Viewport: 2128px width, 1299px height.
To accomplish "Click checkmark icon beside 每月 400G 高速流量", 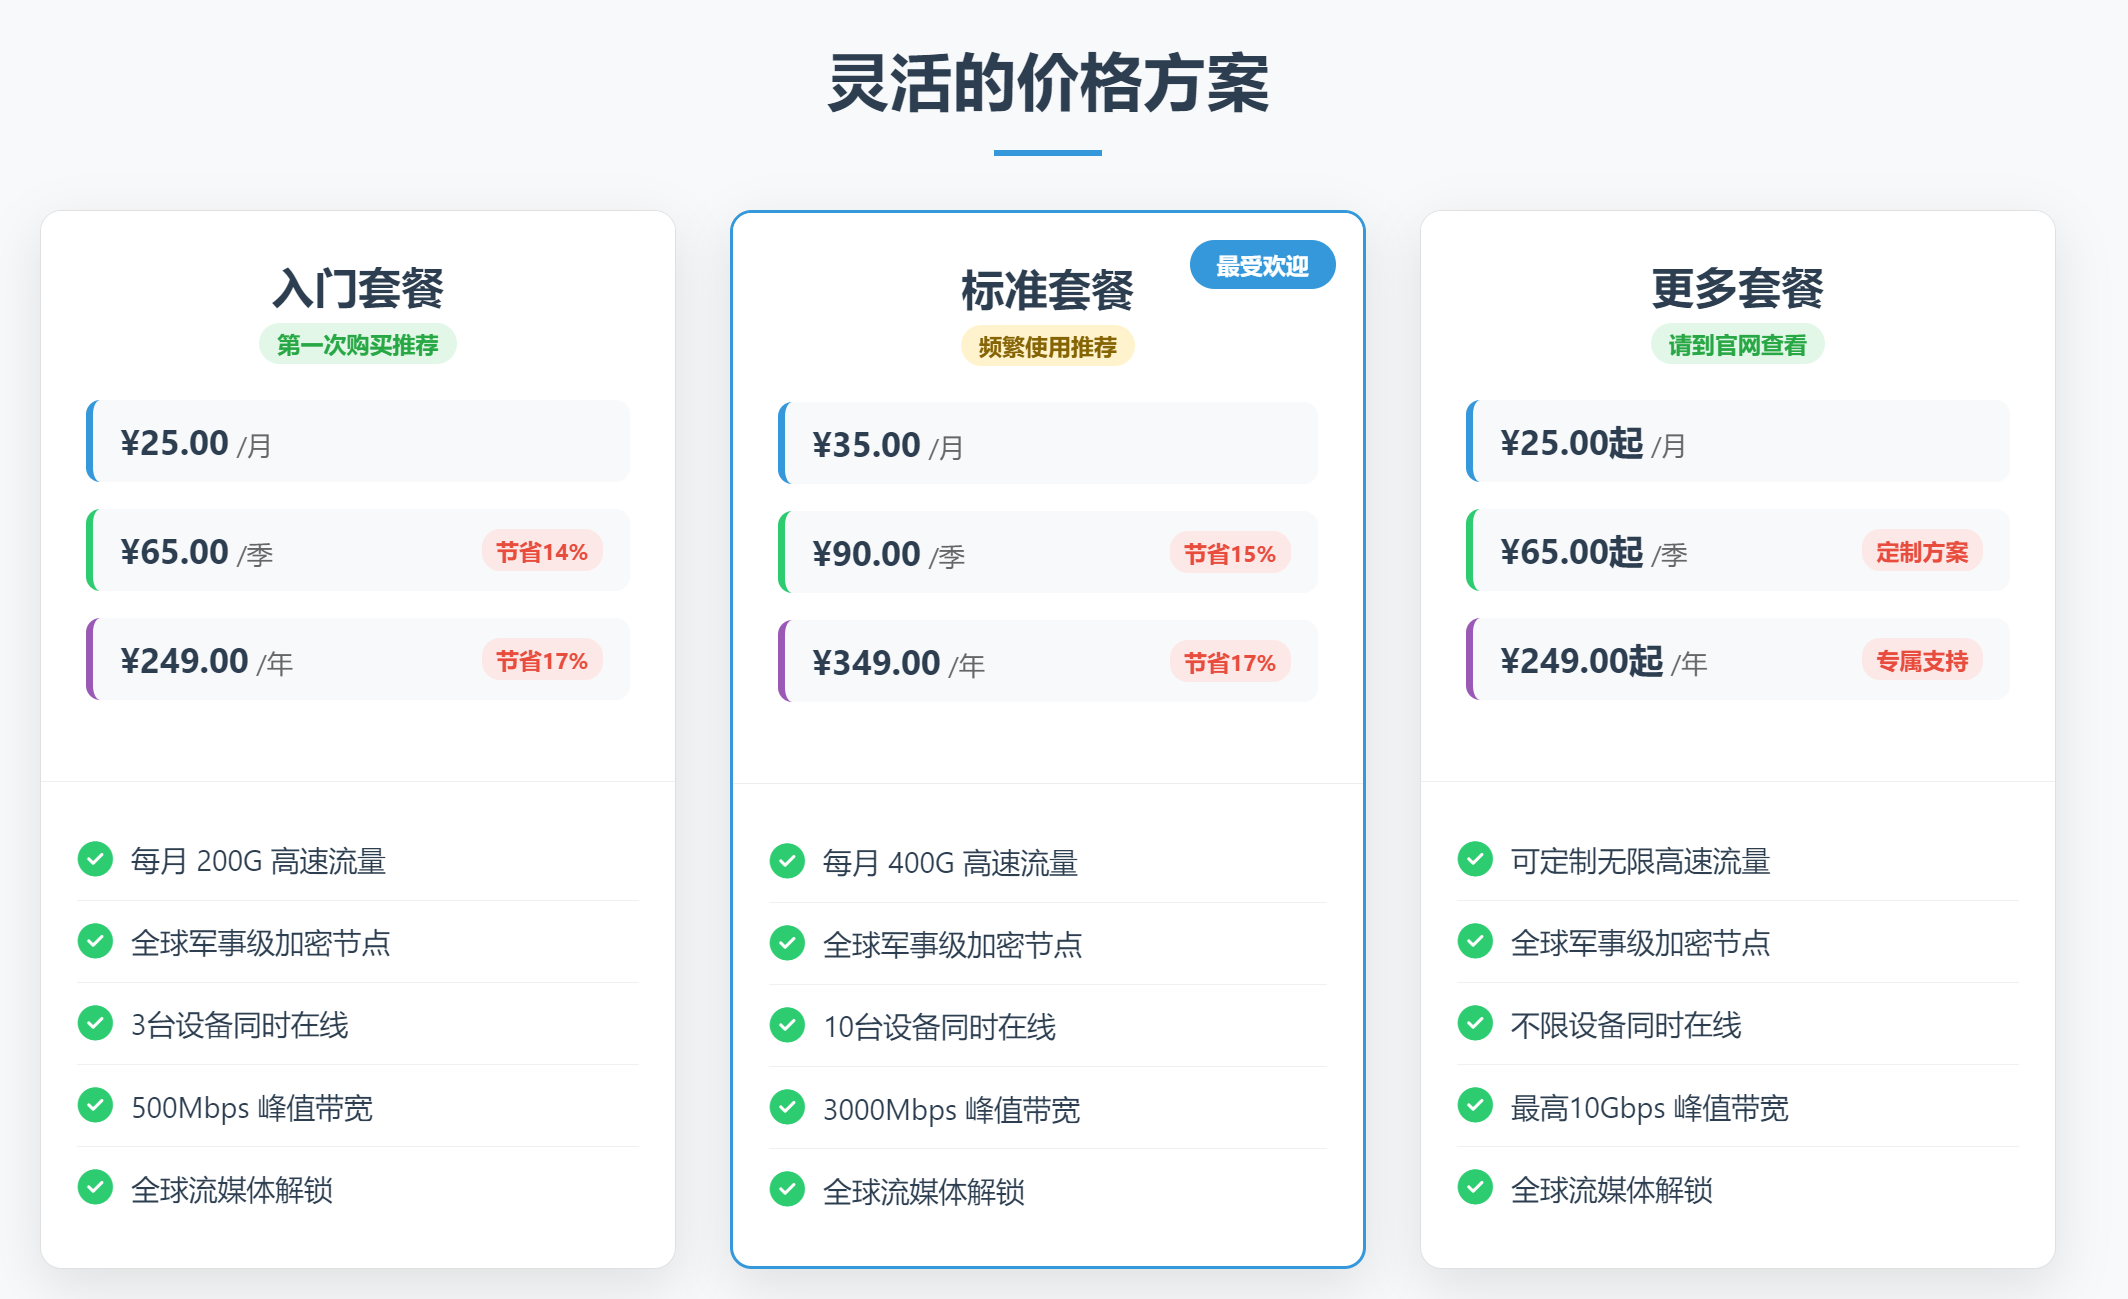I will (787, 861).
